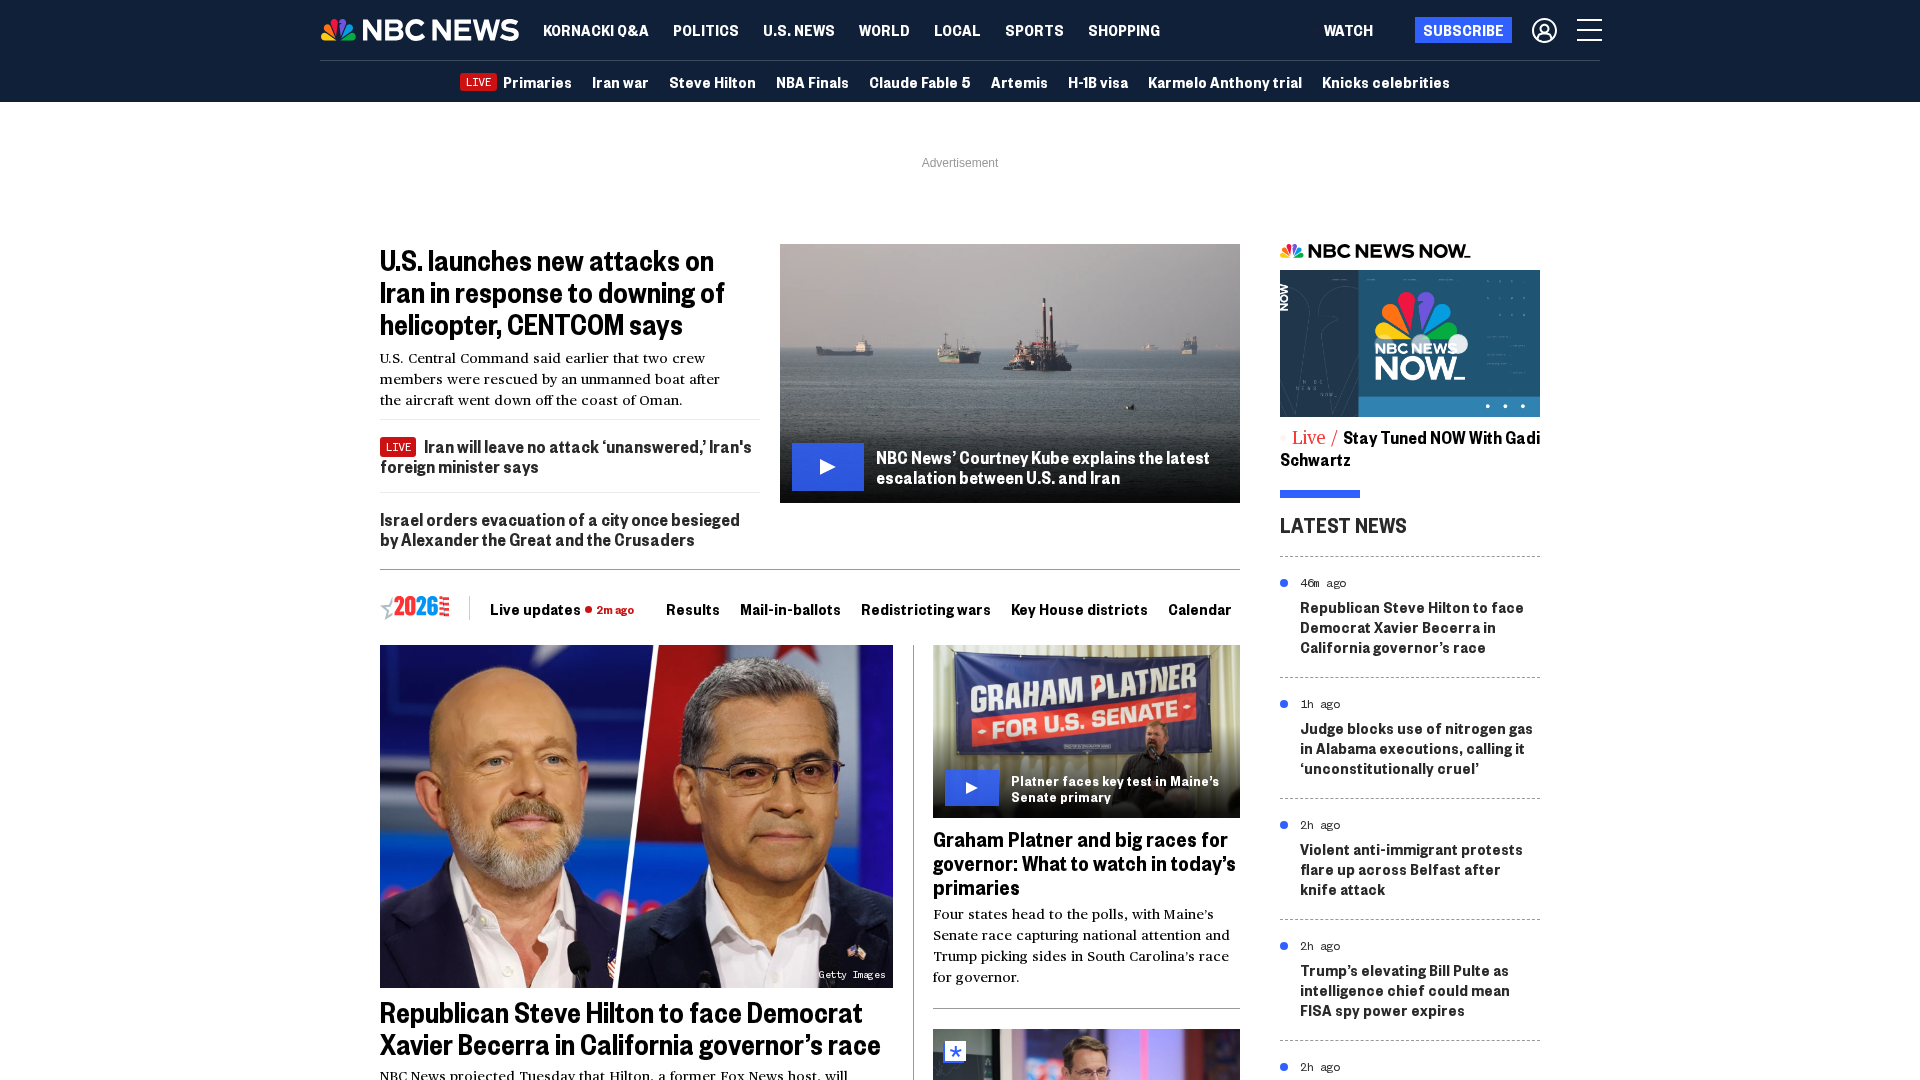Open Kornacki Q&A section
Screen dimensions: 1920x1080
[x=595, y=30]
